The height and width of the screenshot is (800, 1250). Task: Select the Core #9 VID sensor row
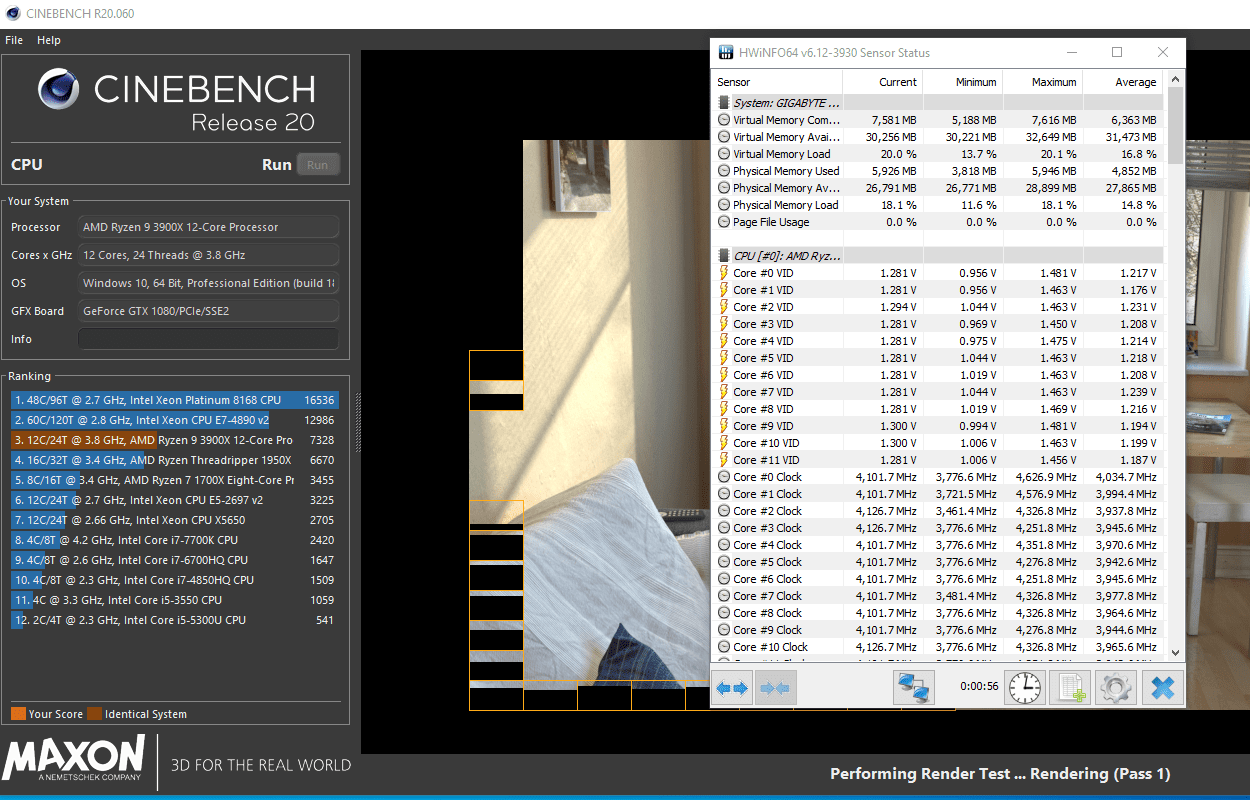pos(938,426)
